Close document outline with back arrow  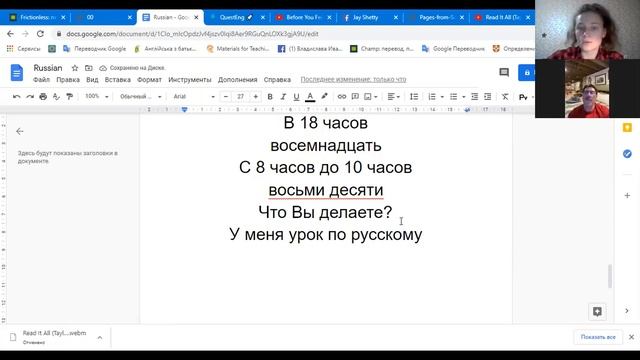(x=20, y=131)
